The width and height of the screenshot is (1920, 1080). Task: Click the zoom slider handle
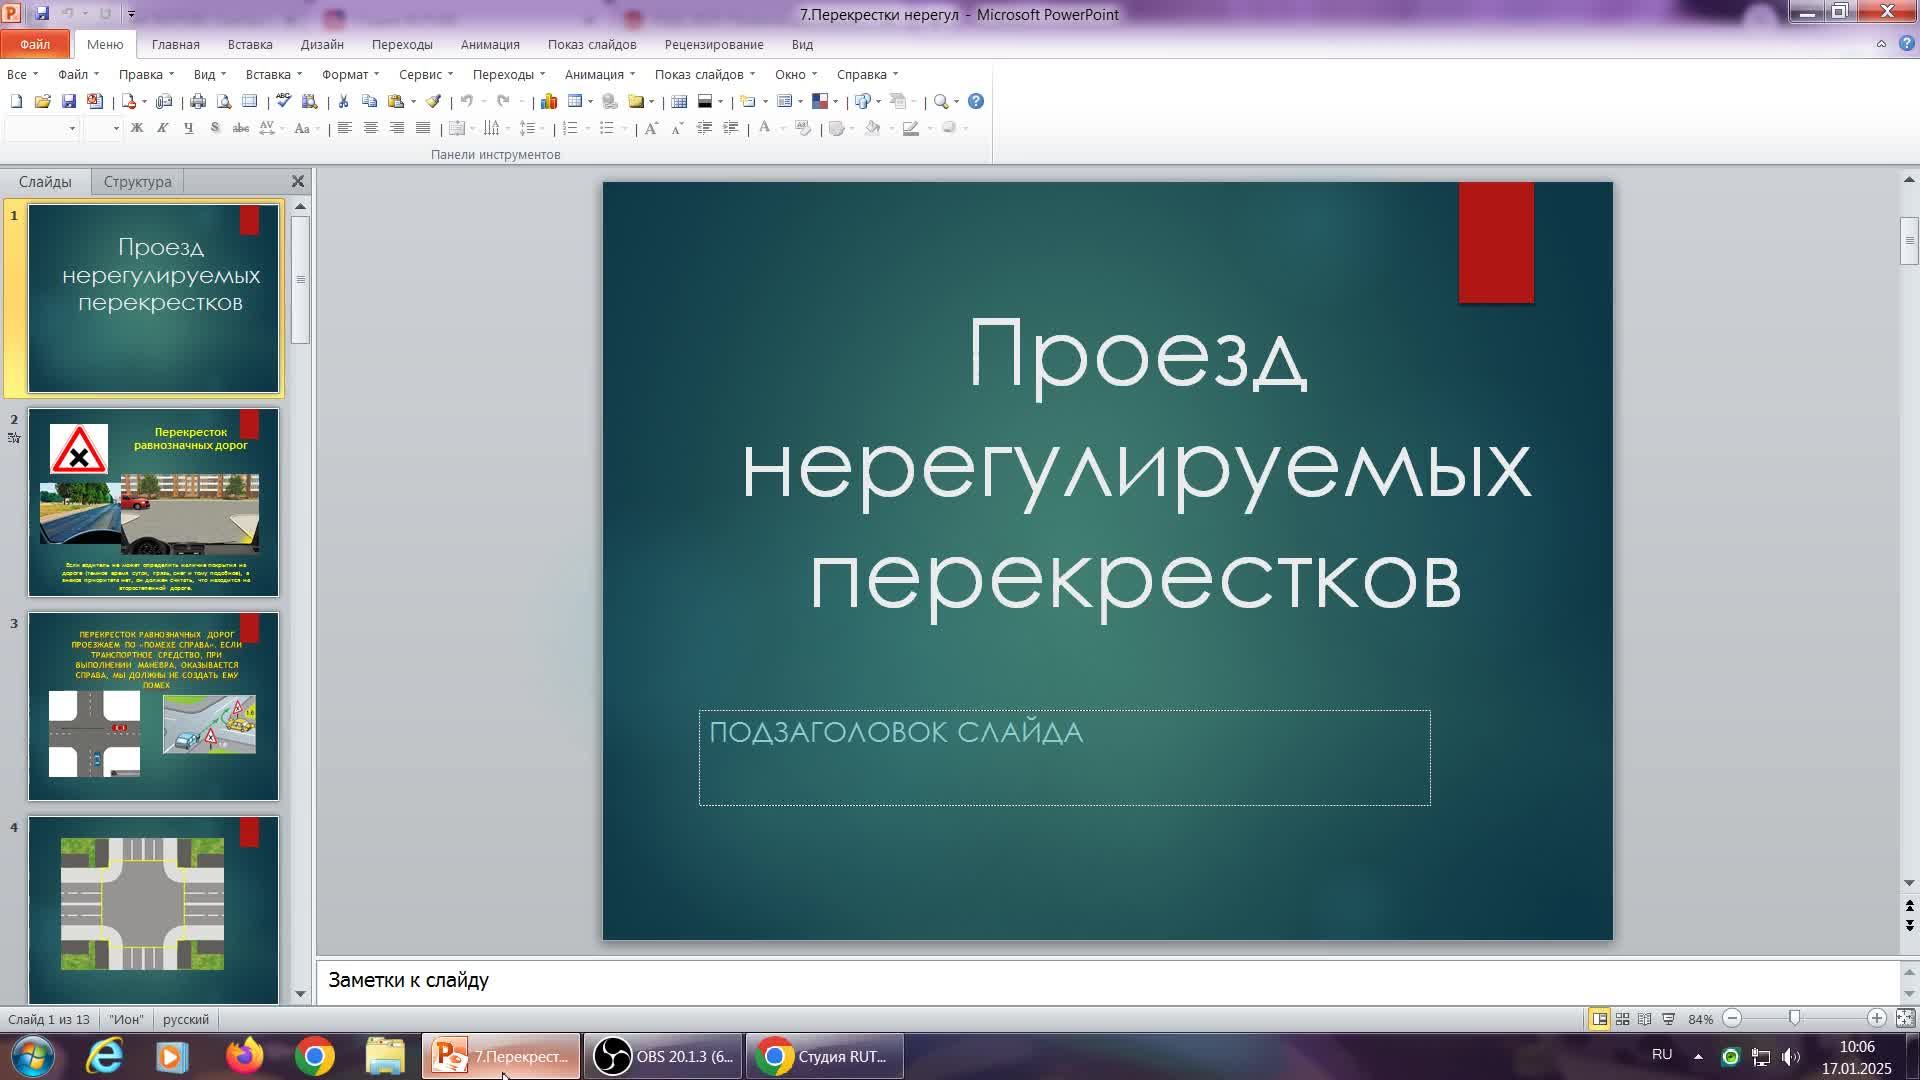pos(1794,1019)
